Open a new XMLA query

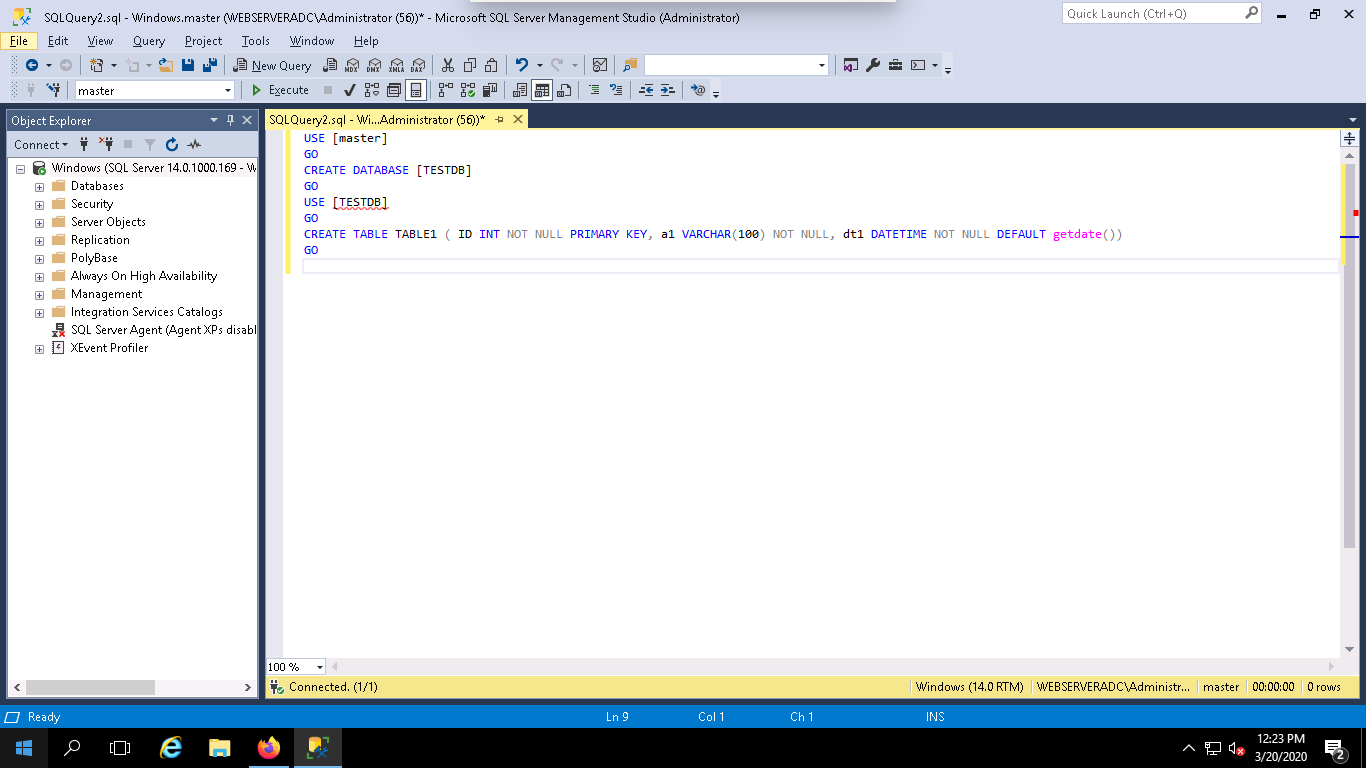click(x=396, y=65)
